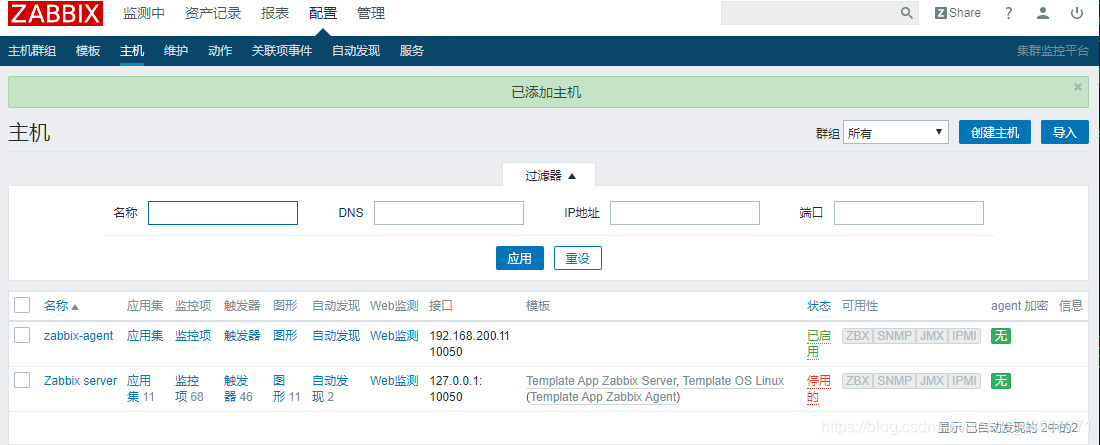Open zabbix-agent 自动发现 link

336,336
